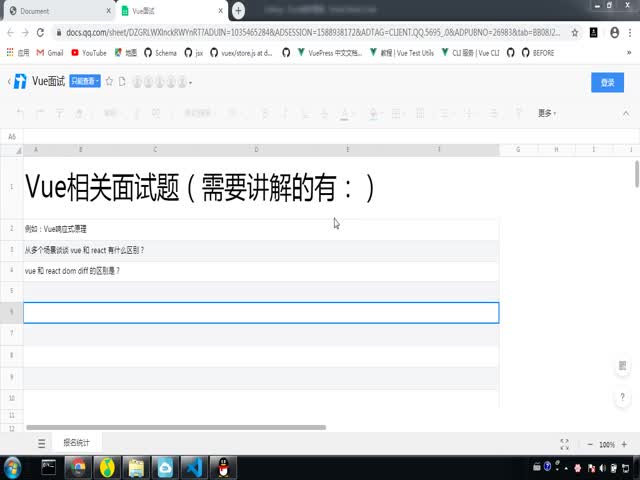Image resolution: width=640 pixels, height=480 pixels.
Task: Open Visual Studio Code from taskbar
Action: [194, 468]
